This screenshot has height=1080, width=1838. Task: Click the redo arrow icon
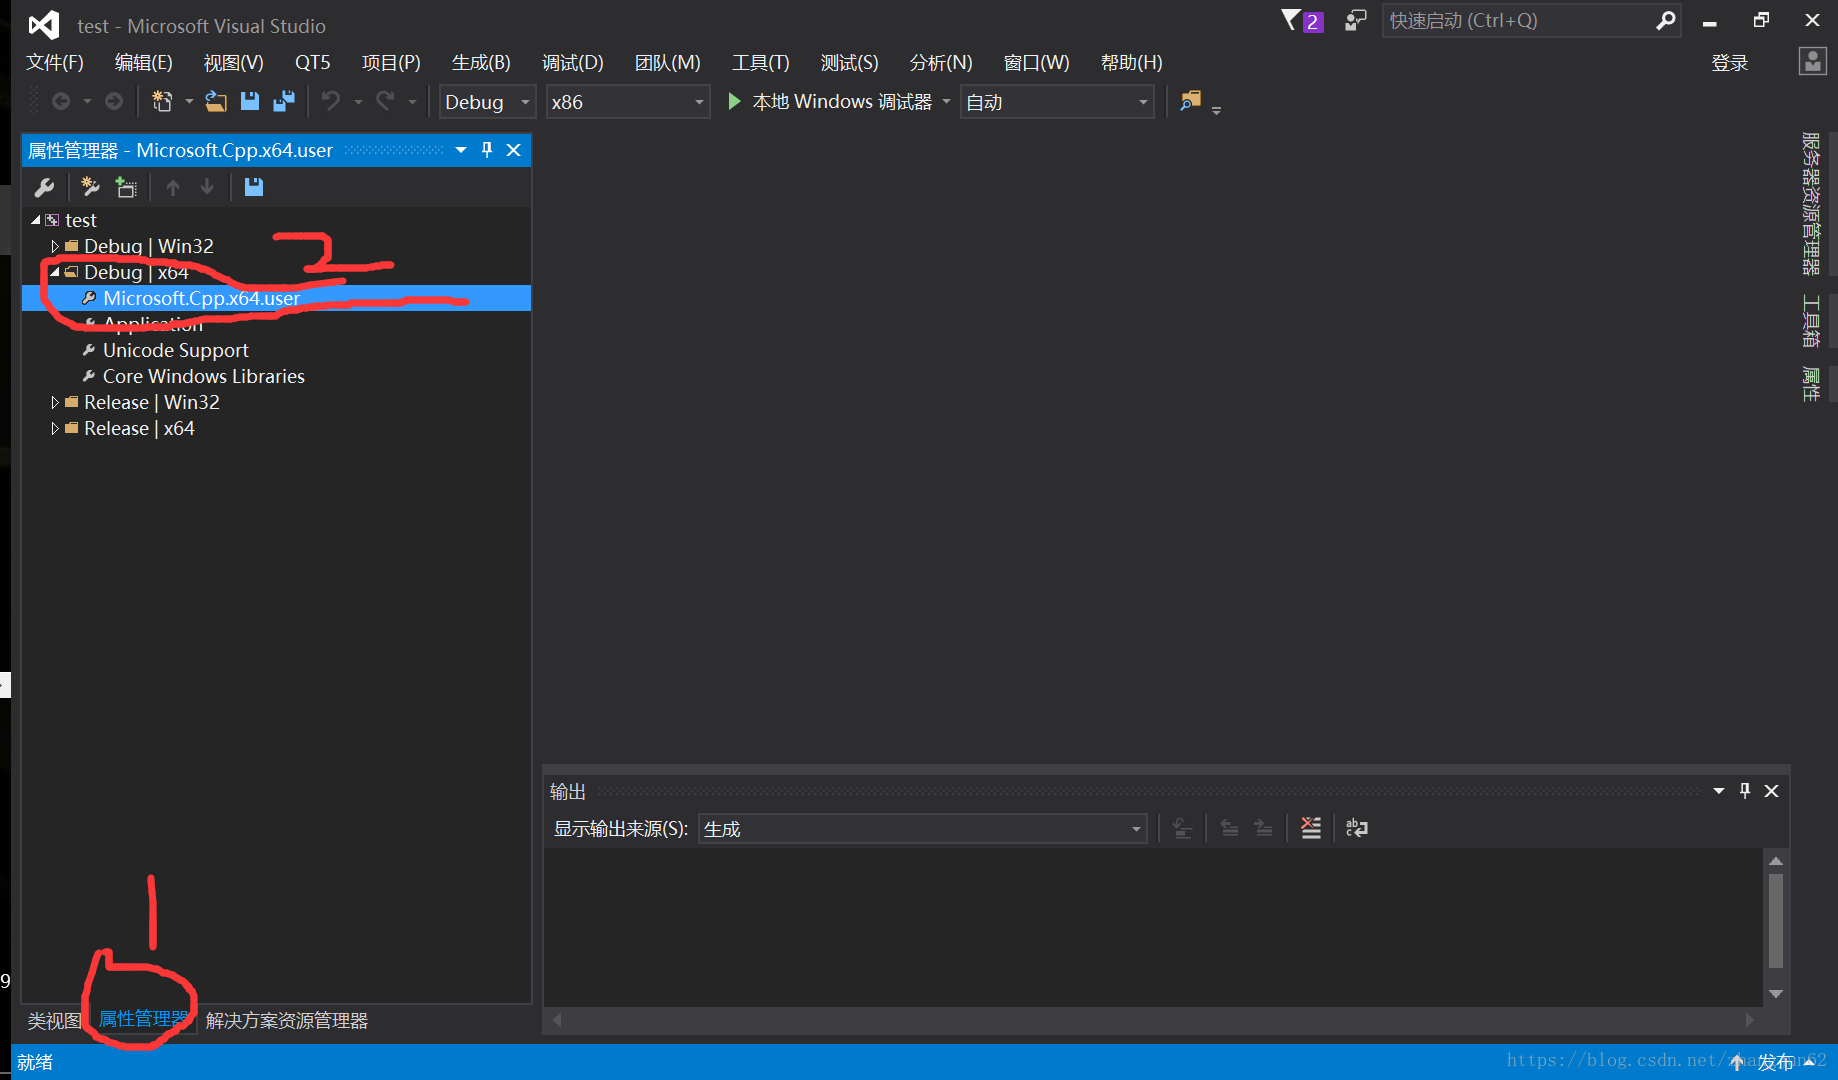click(385, 101)
